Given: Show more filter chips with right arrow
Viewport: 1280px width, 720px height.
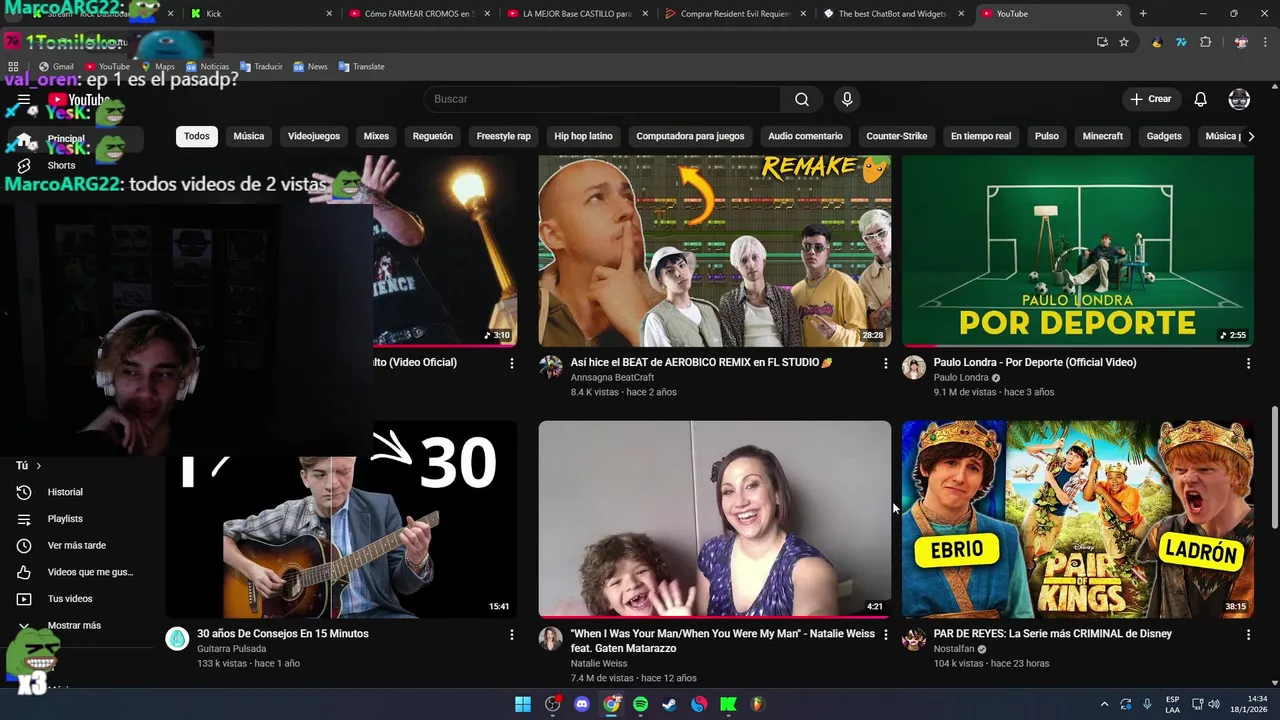Looking at the screenshot, I should (x=1250, y=136).
